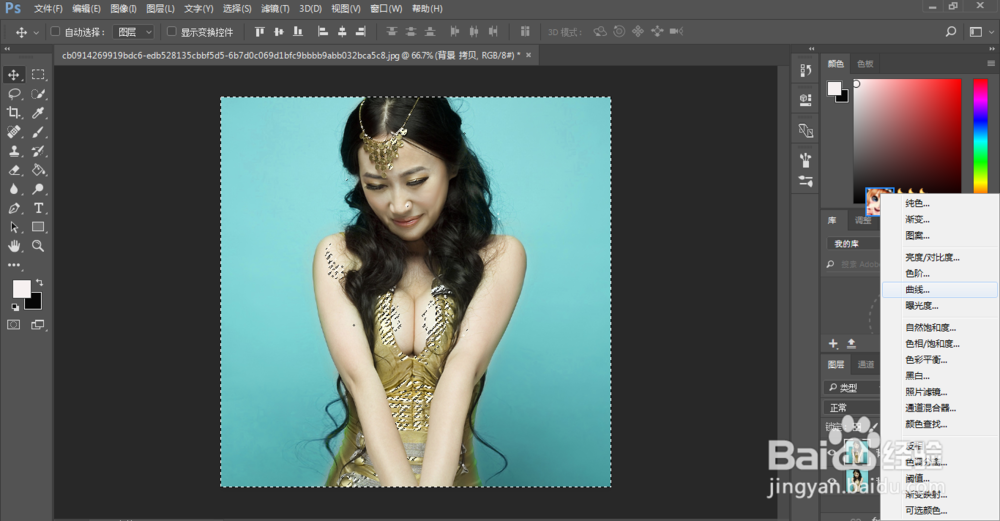The image size is (1000, 521).
Task: Enable the 自动选择 checkbox
Action: click(x=55, y=31)
